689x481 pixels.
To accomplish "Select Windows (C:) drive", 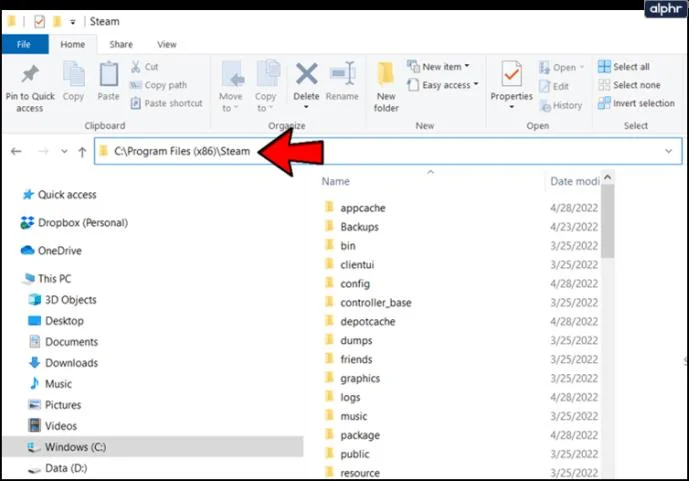I will click(153, 447).
